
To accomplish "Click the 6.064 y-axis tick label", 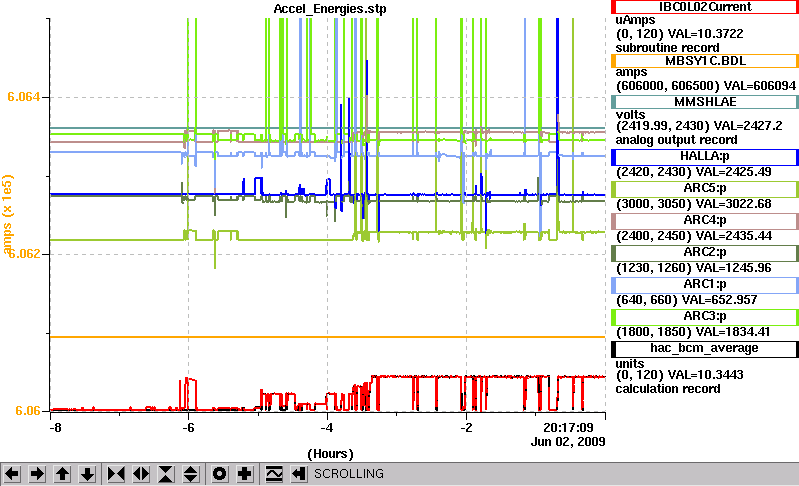I will point(23,97).
